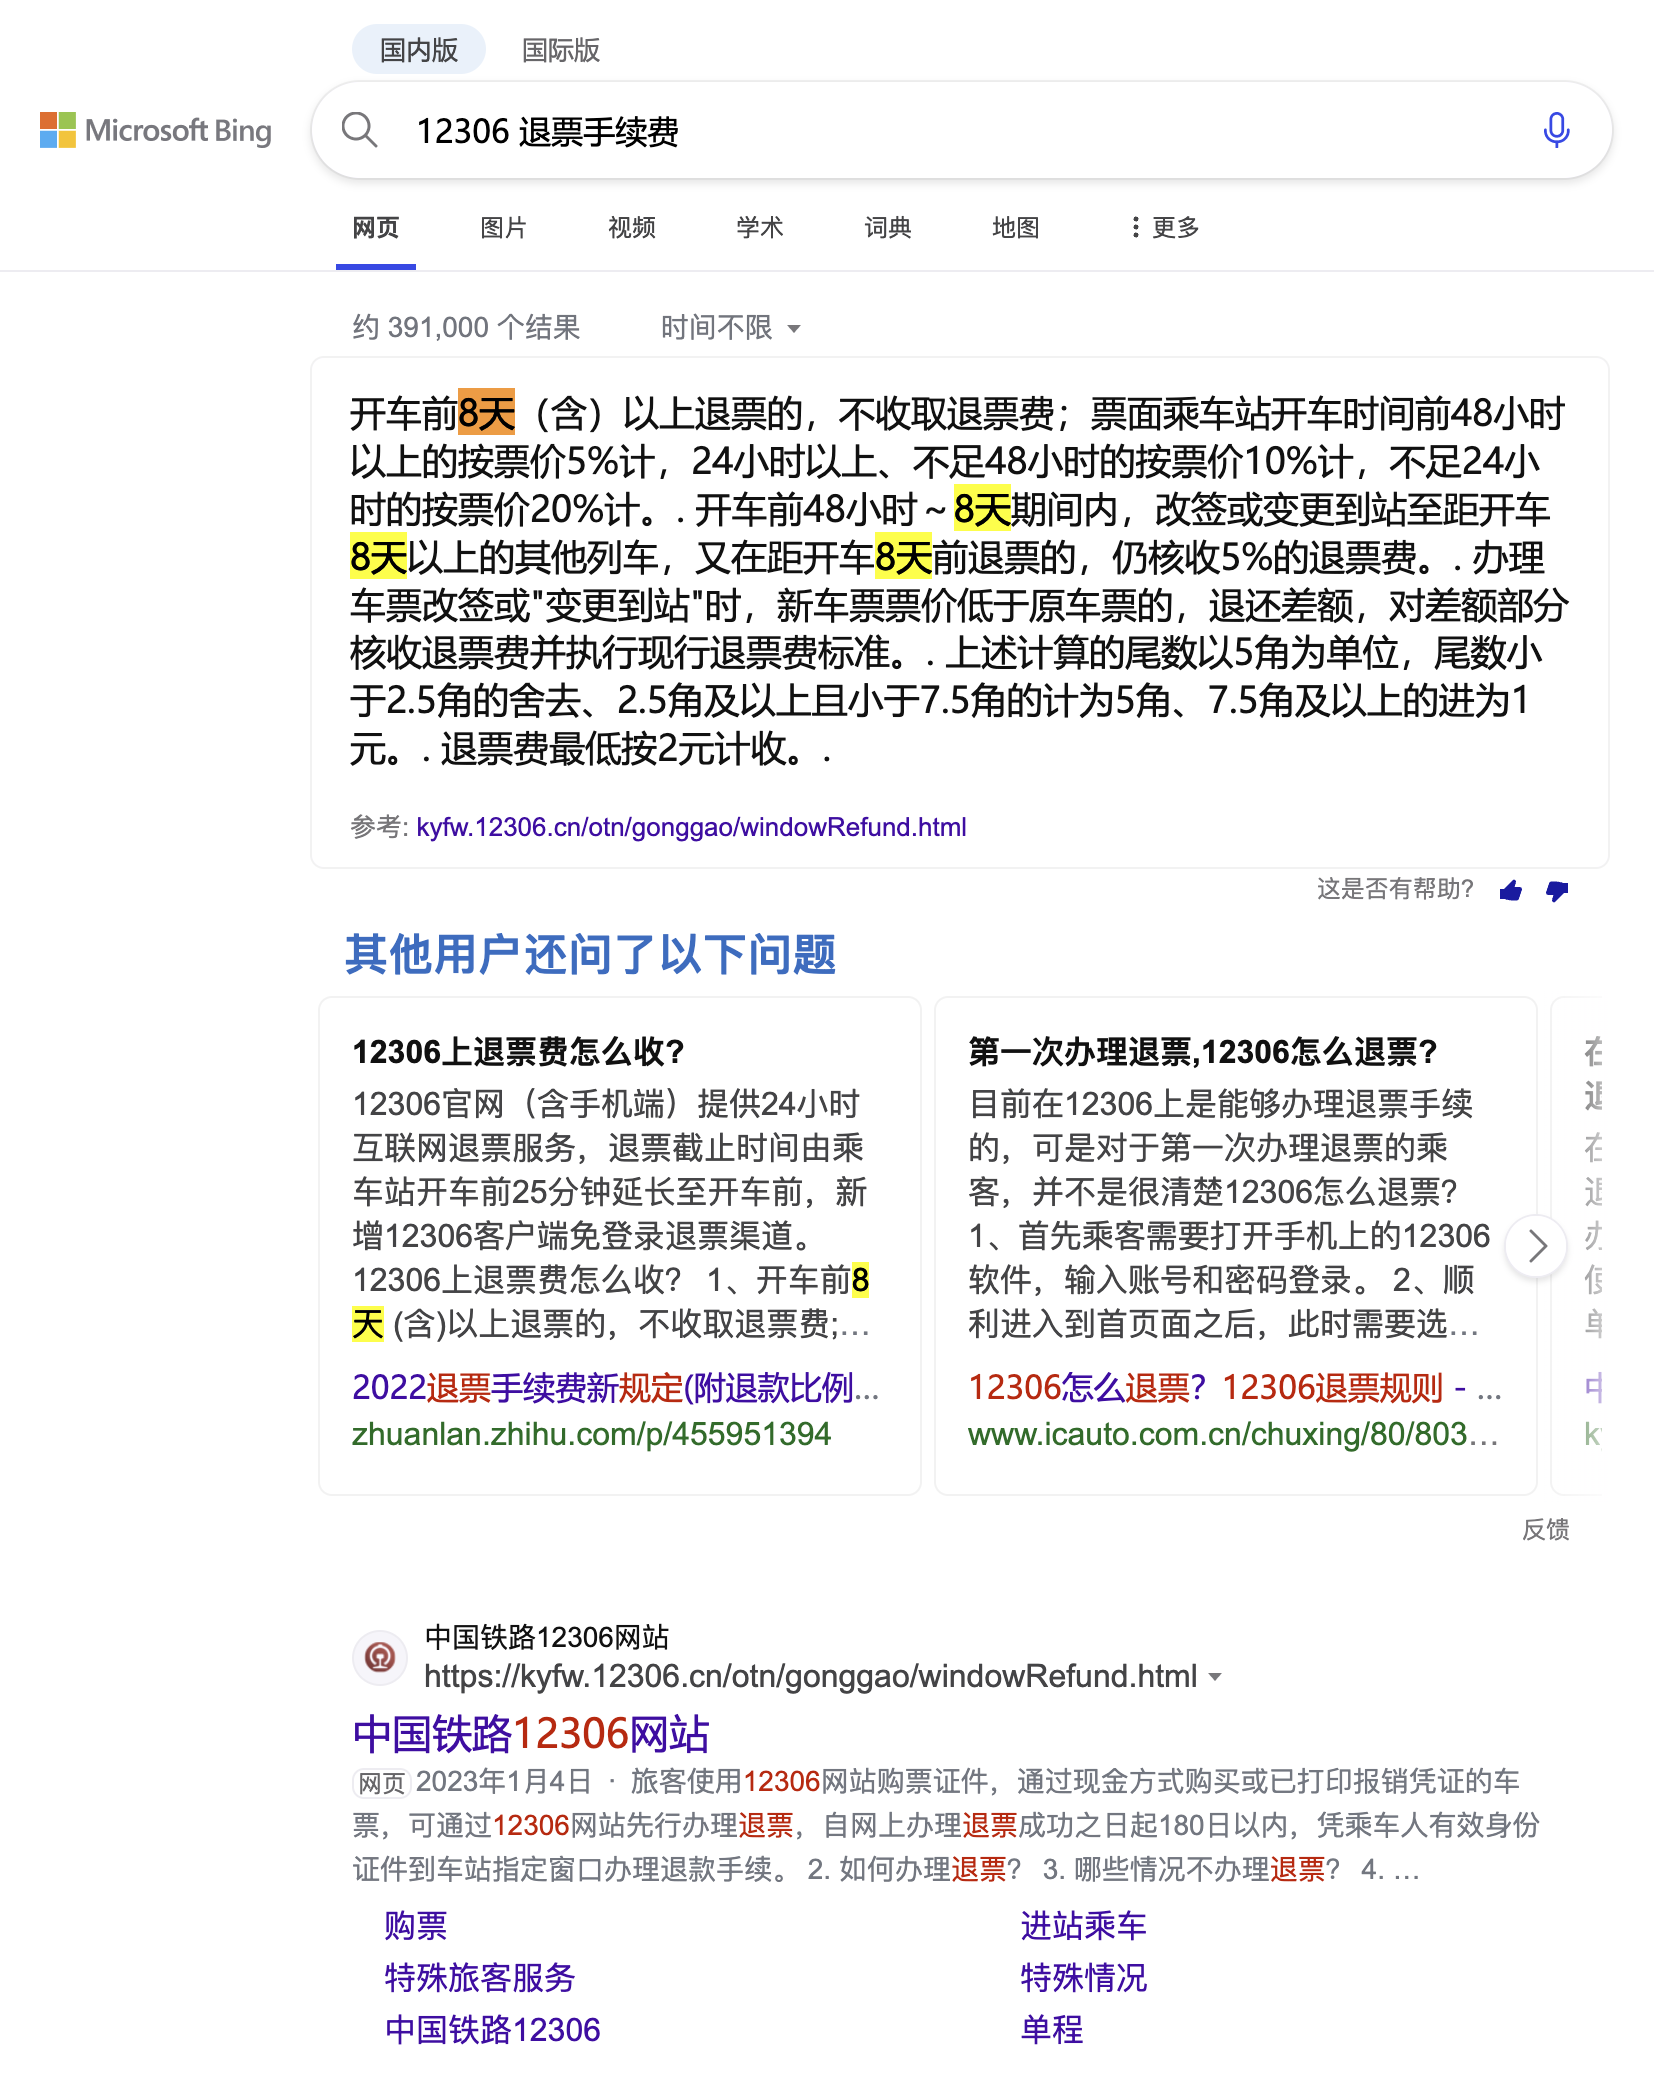Click the 网页 label before 2023年1月4日
This screenshot has height=2080, width=1654.
tap(381, 1783)
